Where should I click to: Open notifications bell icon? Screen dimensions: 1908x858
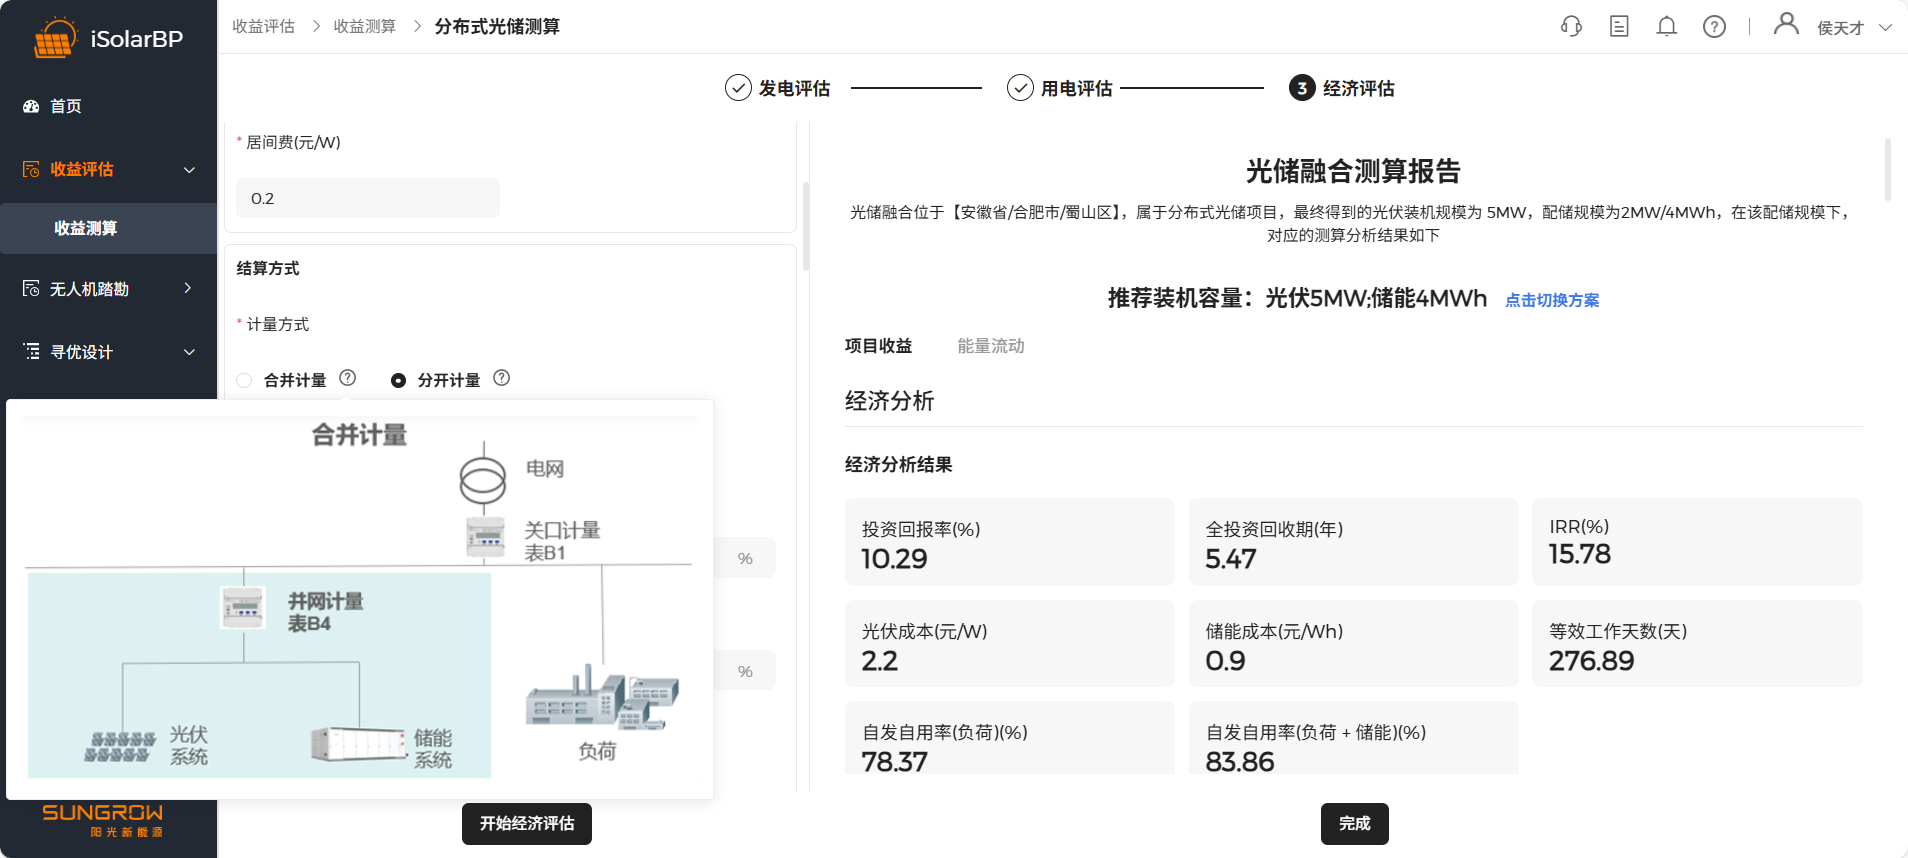(x=1666, y=27)
